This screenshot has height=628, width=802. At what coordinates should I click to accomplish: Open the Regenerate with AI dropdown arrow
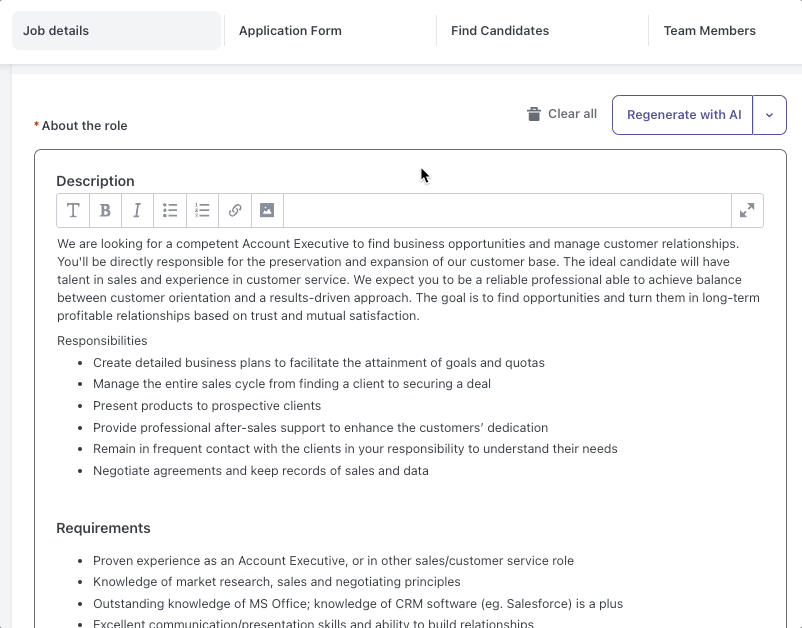(769, 115)
